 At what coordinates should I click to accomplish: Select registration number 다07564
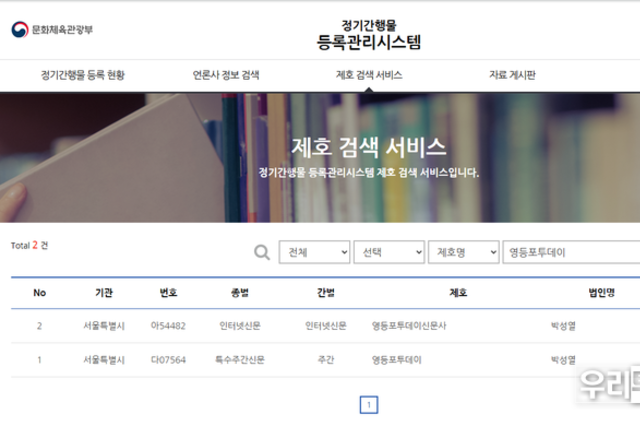click(x=168, y=360)
